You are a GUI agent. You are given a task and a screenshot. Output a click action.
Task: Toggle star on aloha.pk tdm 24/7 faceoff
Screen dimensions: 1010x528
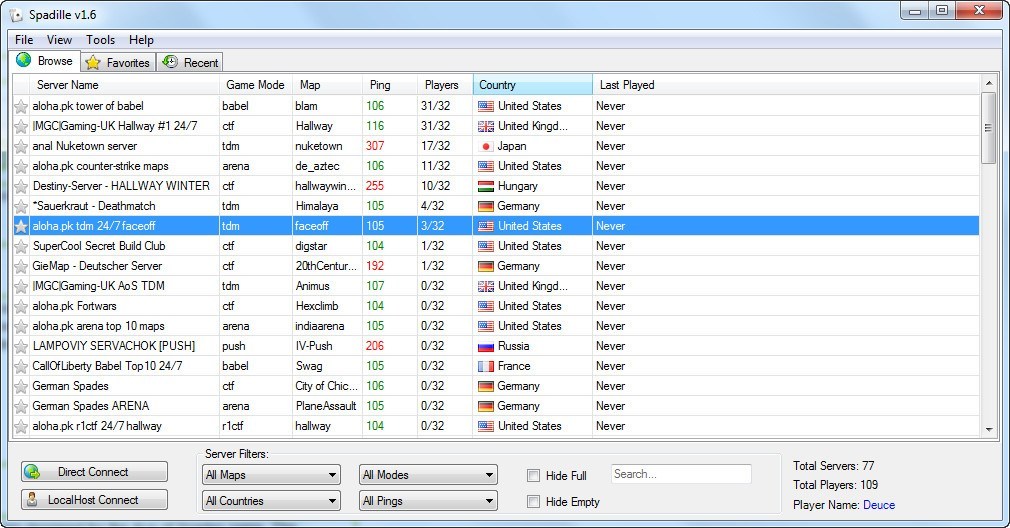coord(21,226)
